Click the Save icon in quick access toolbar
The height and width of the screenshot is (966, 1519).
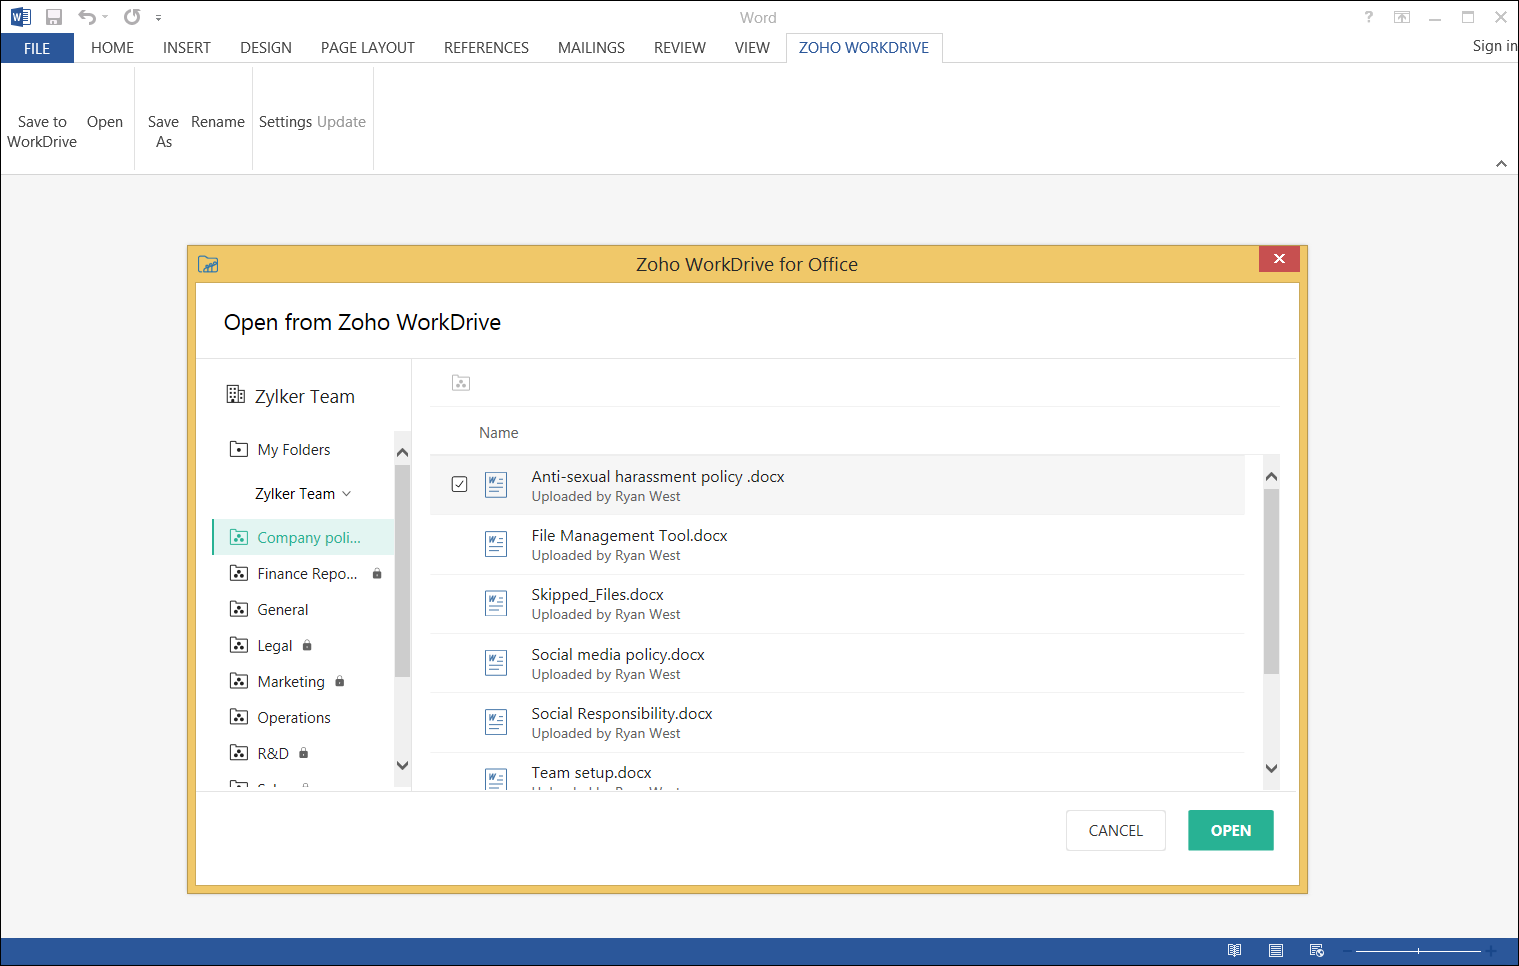(x=54, y=17)
